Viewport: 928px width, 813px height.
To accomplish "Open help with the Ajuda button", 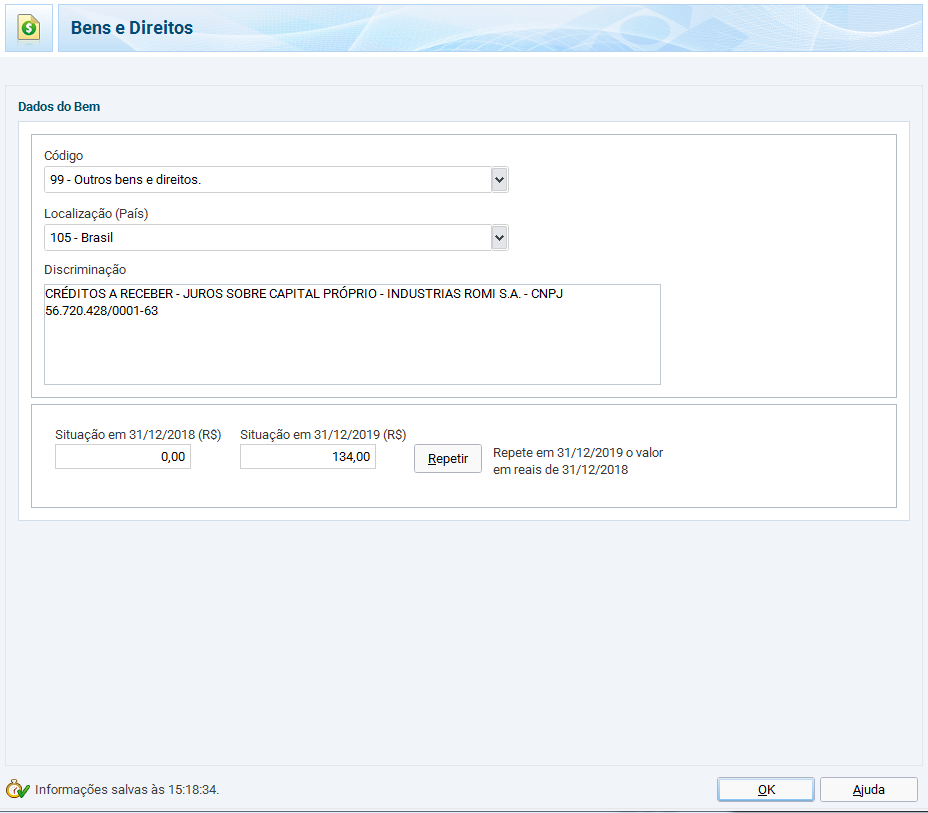I will pyautogui.click(x=868, y=789).
